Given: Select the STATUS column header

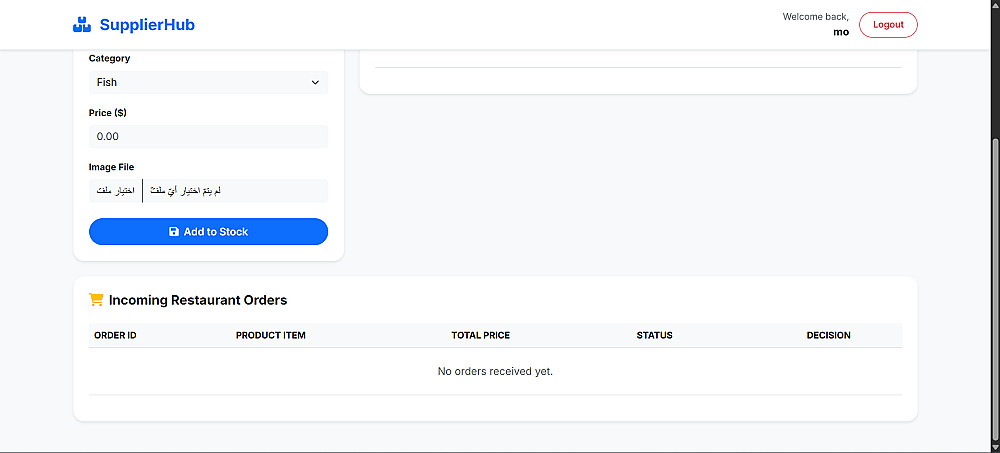Looking at the screenshot, I should coord(654,336).
